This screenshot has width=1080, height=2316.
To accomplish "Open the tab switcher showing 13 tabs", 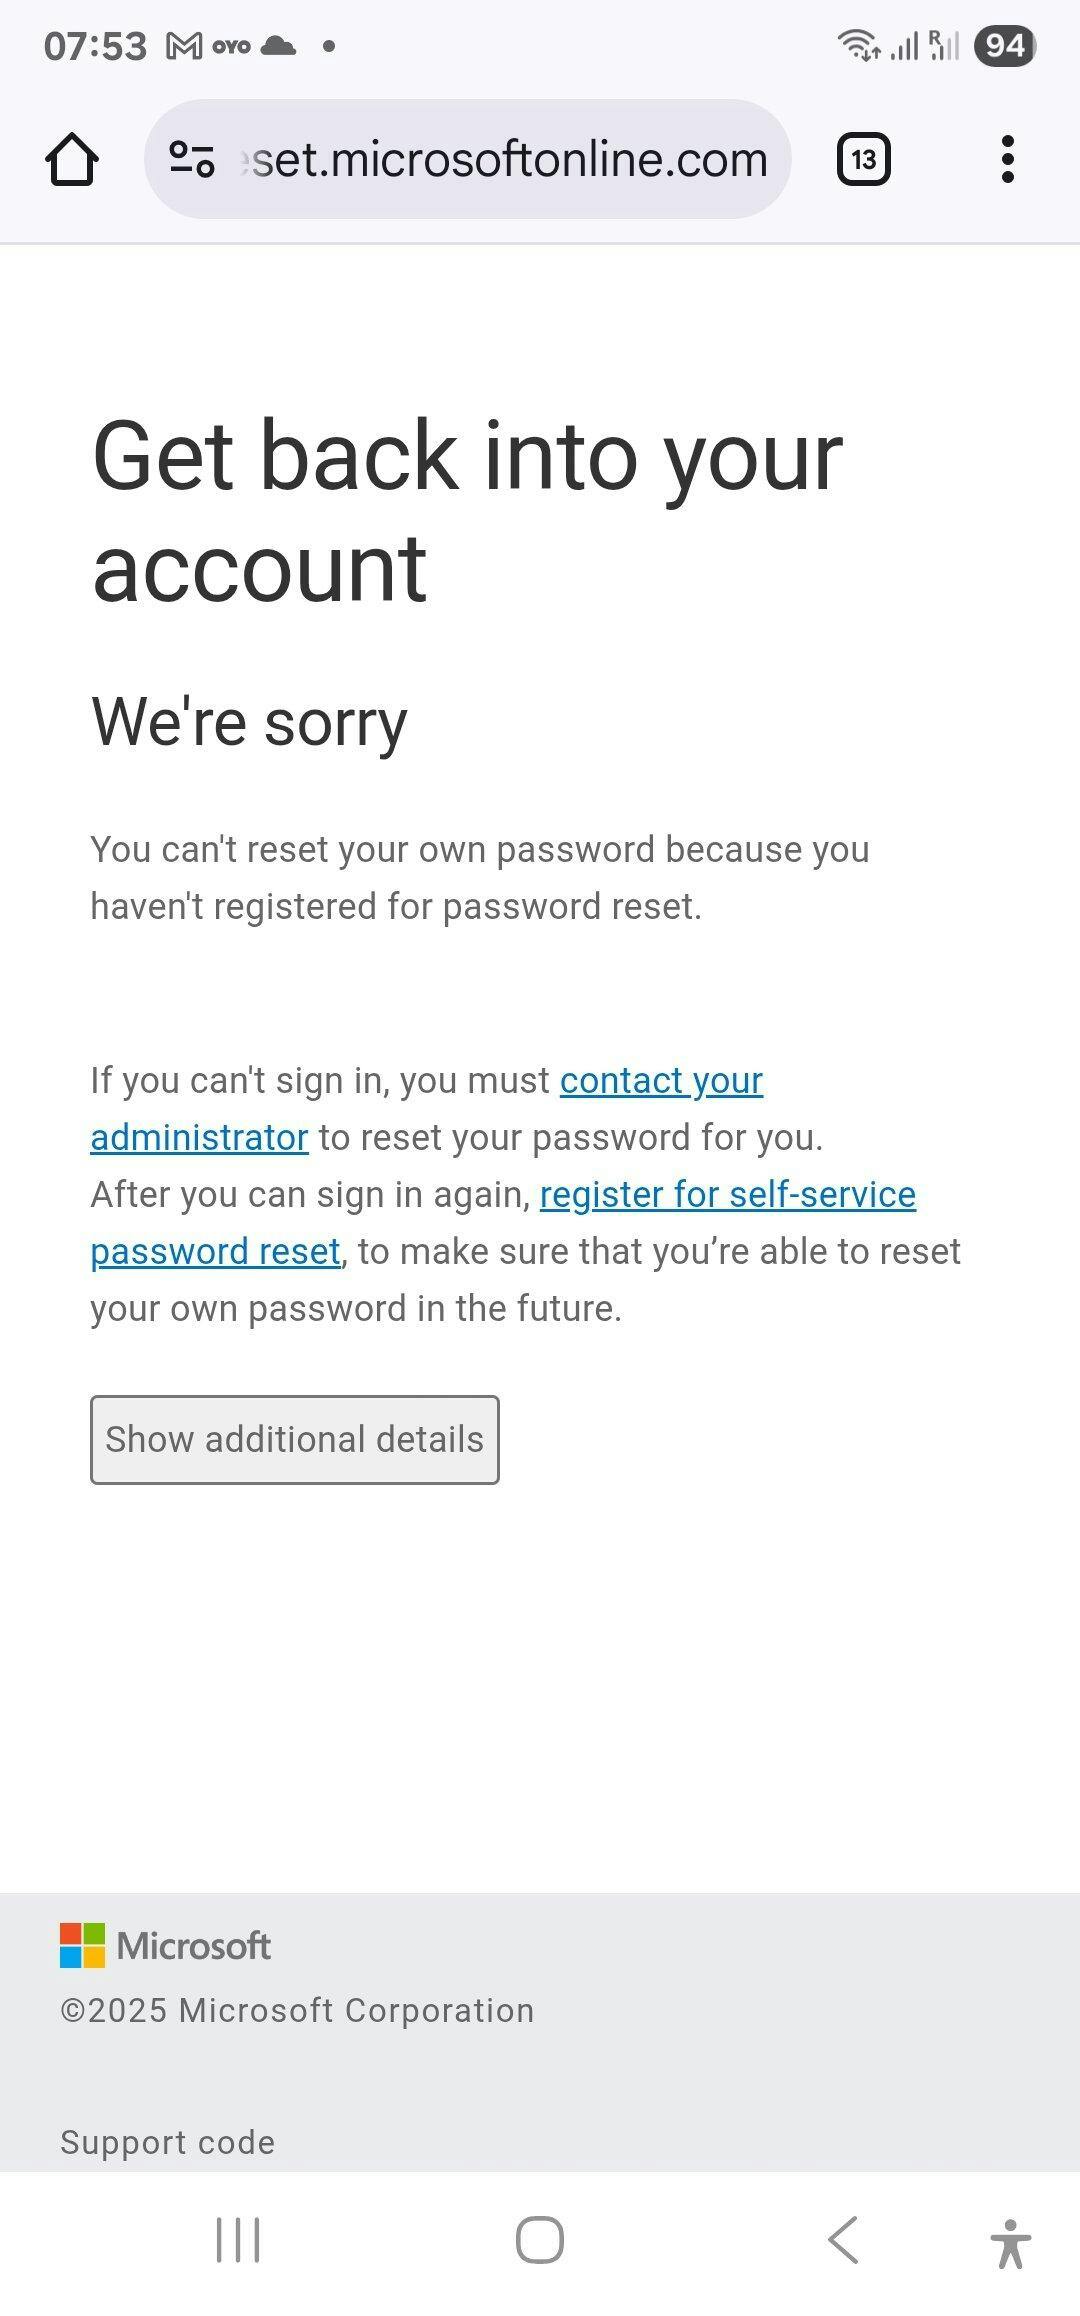I will [x=863, y=160].
